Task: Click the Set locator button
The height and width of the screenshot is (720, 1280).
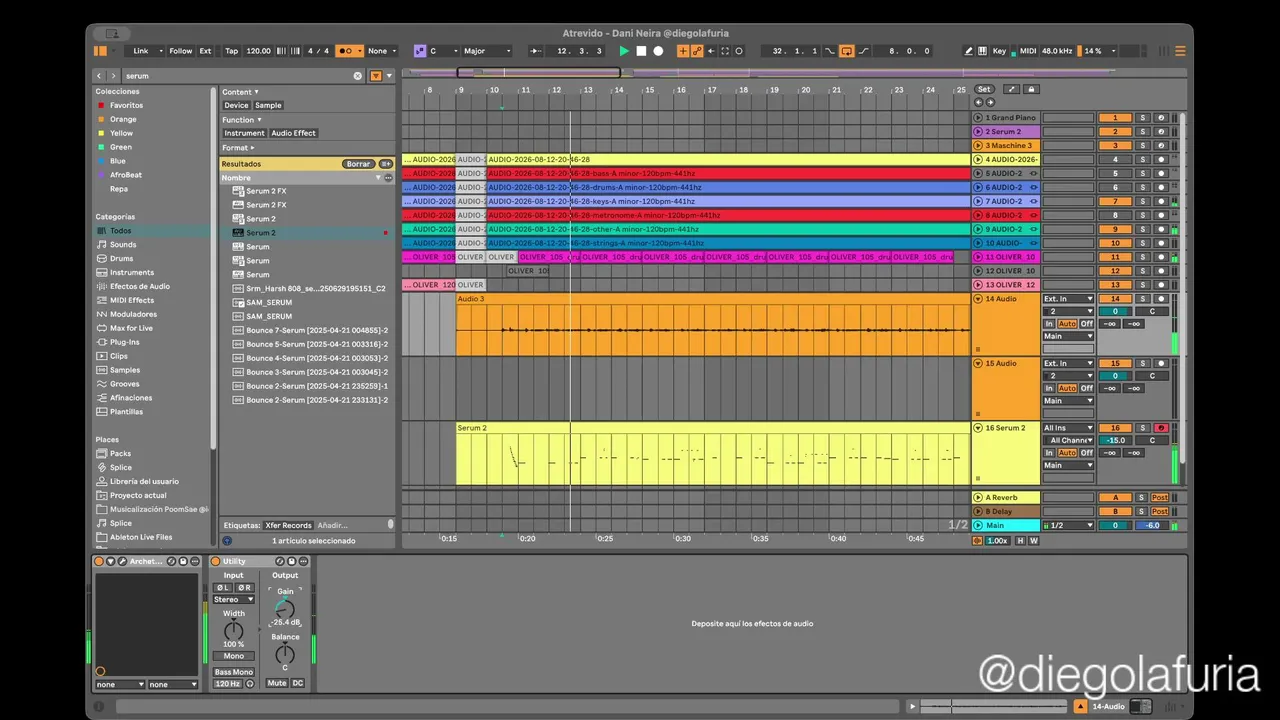Action: 984,89
